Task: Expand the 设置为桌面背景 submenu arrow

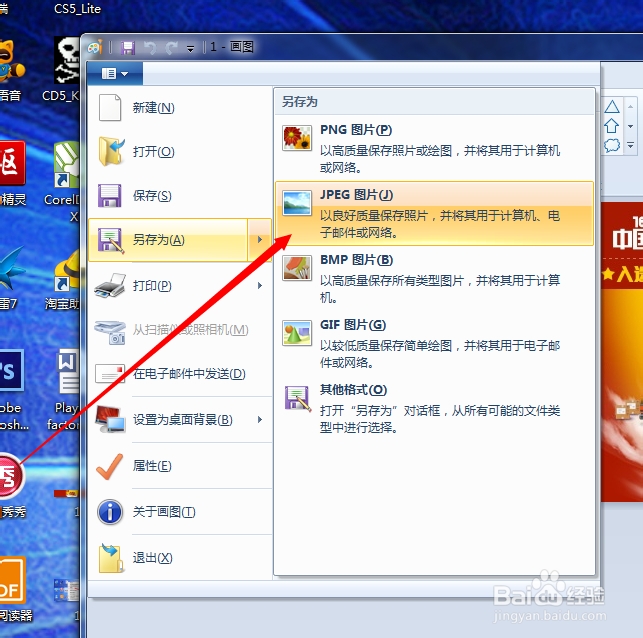Action: coord(260,419)
